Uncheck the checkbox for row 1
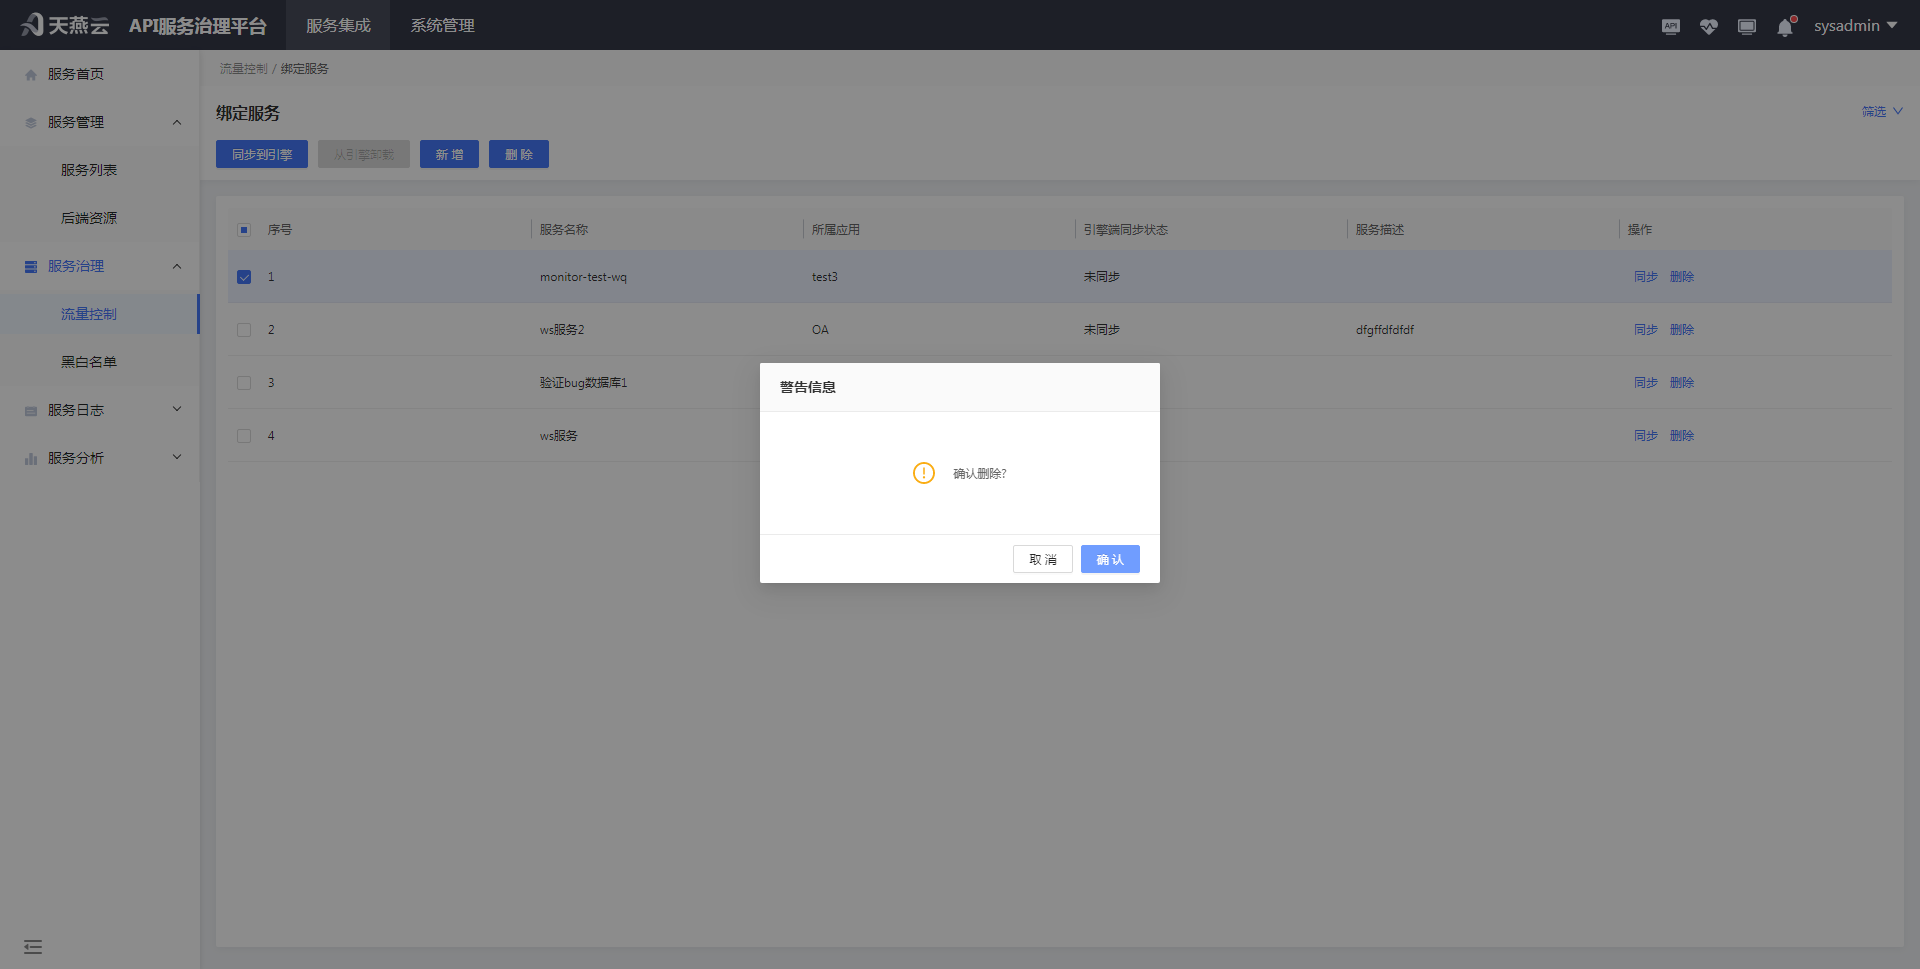 coord(244,277)
